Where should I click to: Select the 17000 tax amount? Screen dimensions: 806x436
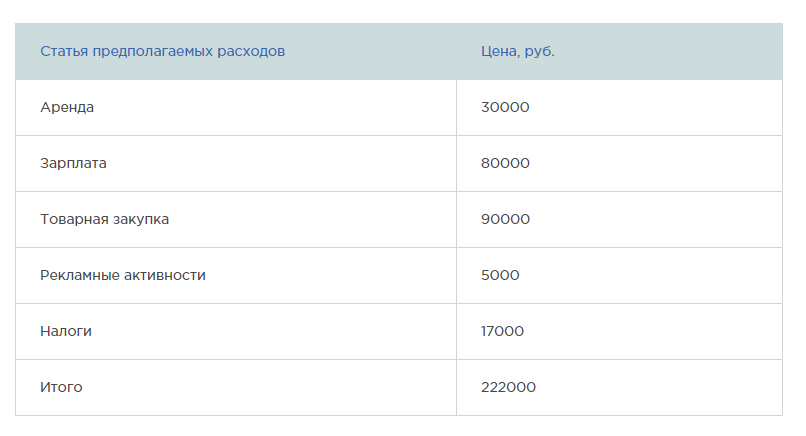(x=502, y=331)
